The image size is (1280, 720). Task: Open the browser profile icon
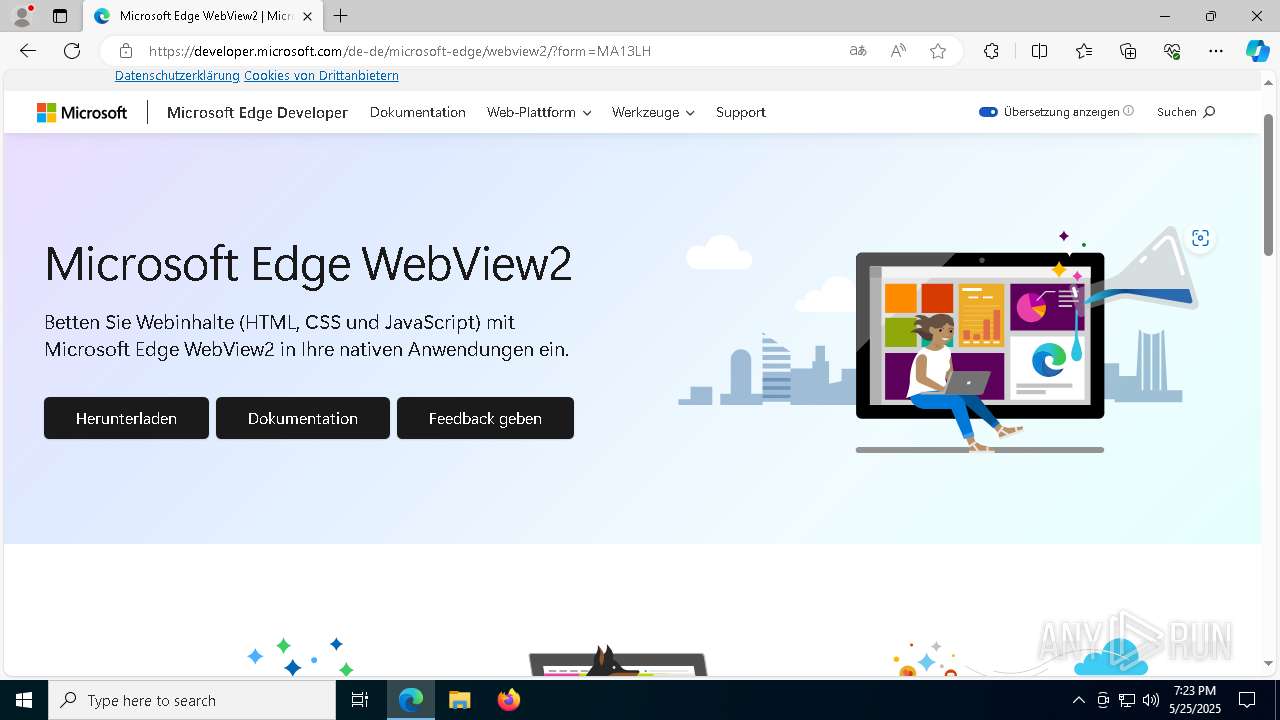click(x=21, y=16)
